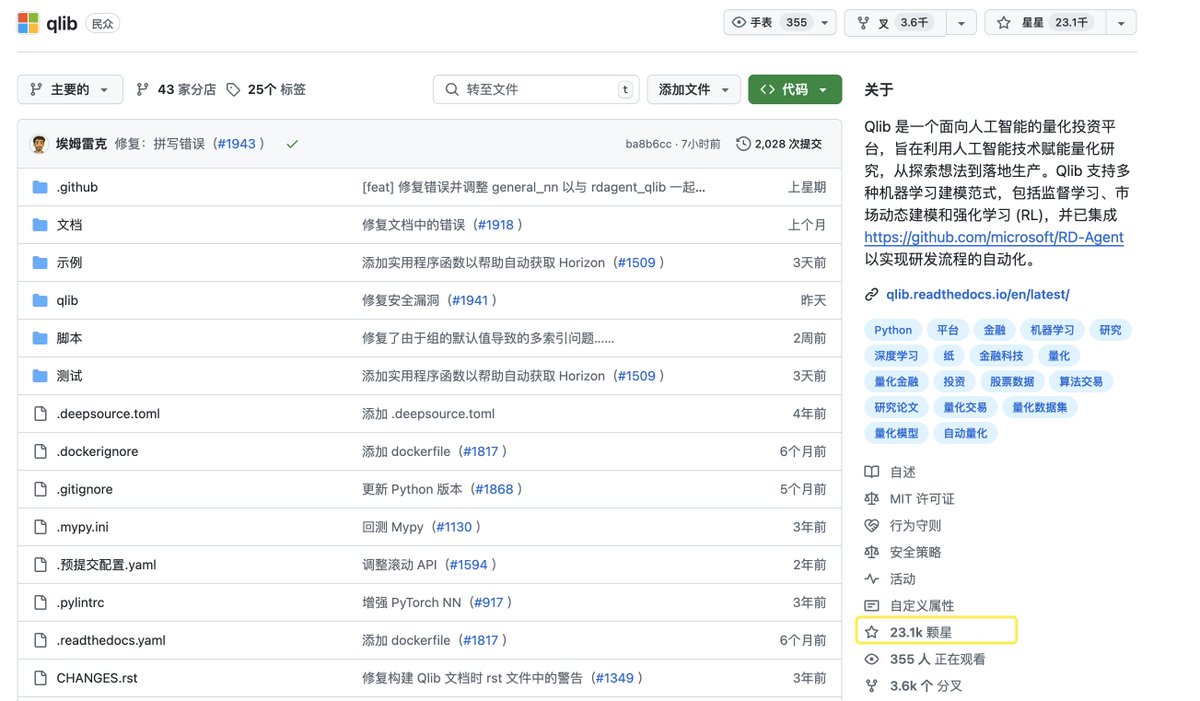This screenshot has height=701, width=1200.
Task: Select the 量化数据集 topic tag
Action: [1040, 407]
